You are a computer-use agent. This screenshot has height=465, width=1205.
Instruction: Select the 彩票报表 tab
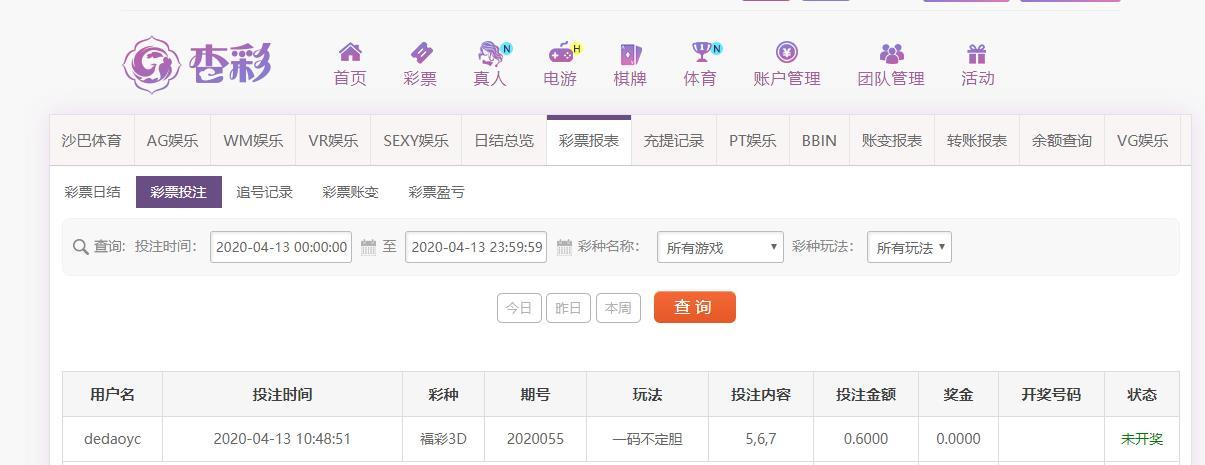(589, 141)
